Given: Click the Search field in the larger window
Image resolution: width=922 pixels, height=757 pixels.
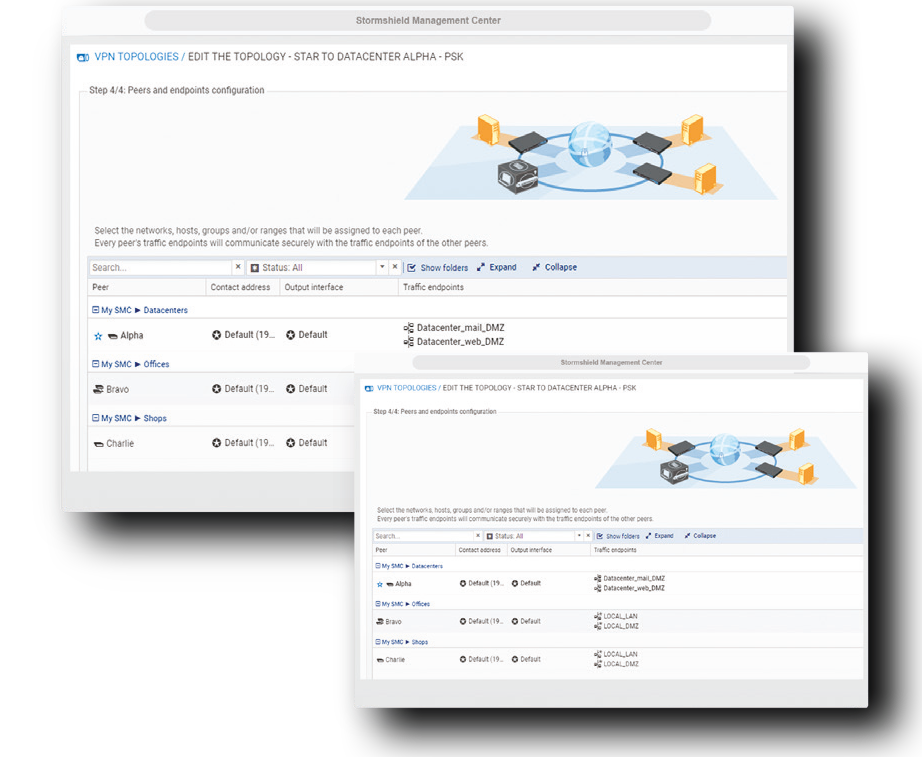Looking at the screenshot, I should pos(160,268).
